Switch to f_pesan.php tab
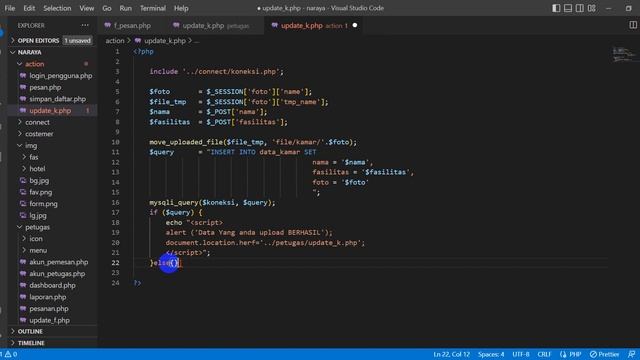The height and width of the screenshot is (360, 640). pyautogui.click(x=127, y=25)
